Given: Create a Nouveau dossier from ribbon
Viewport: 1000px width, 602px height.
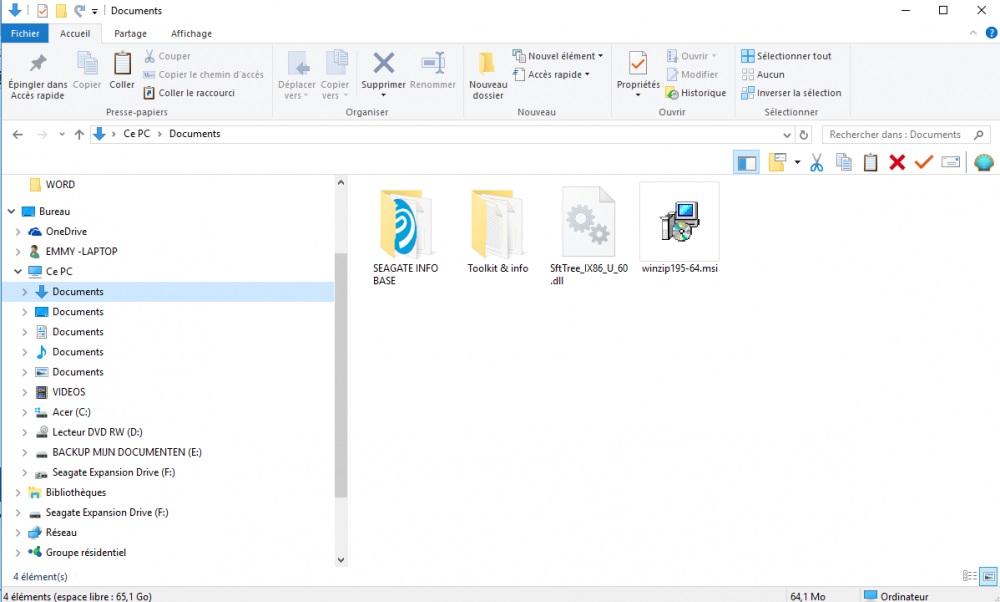Looking at the screenshot, I should (488, 75).
